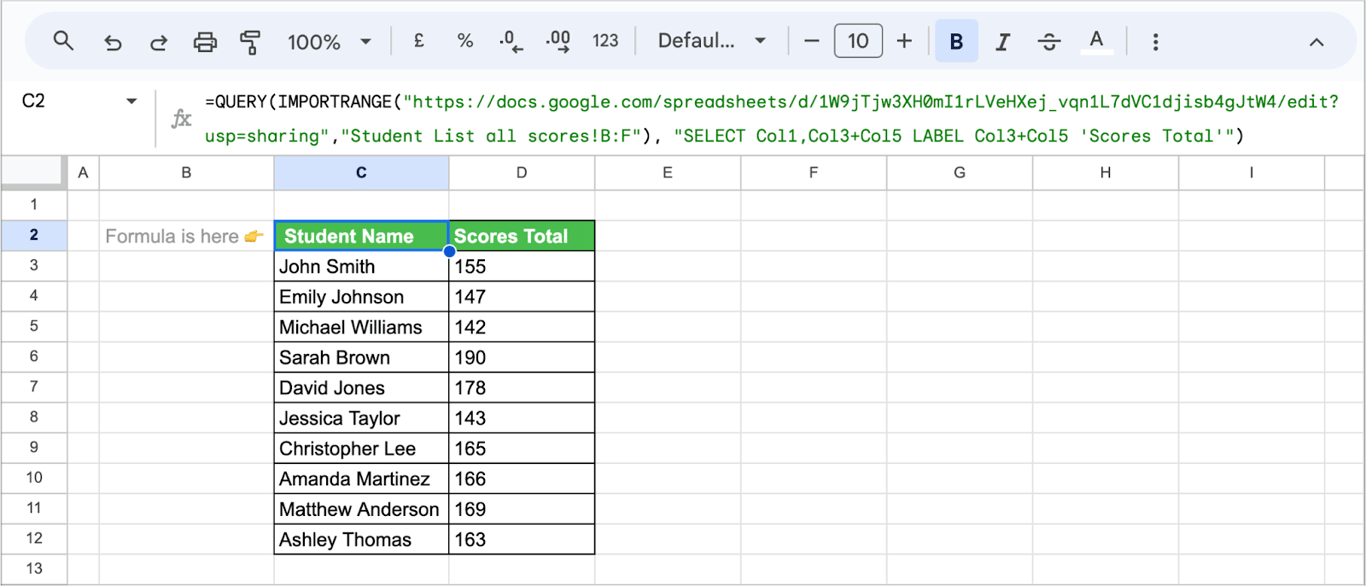Select all cells with corner box

pos(33,173)
